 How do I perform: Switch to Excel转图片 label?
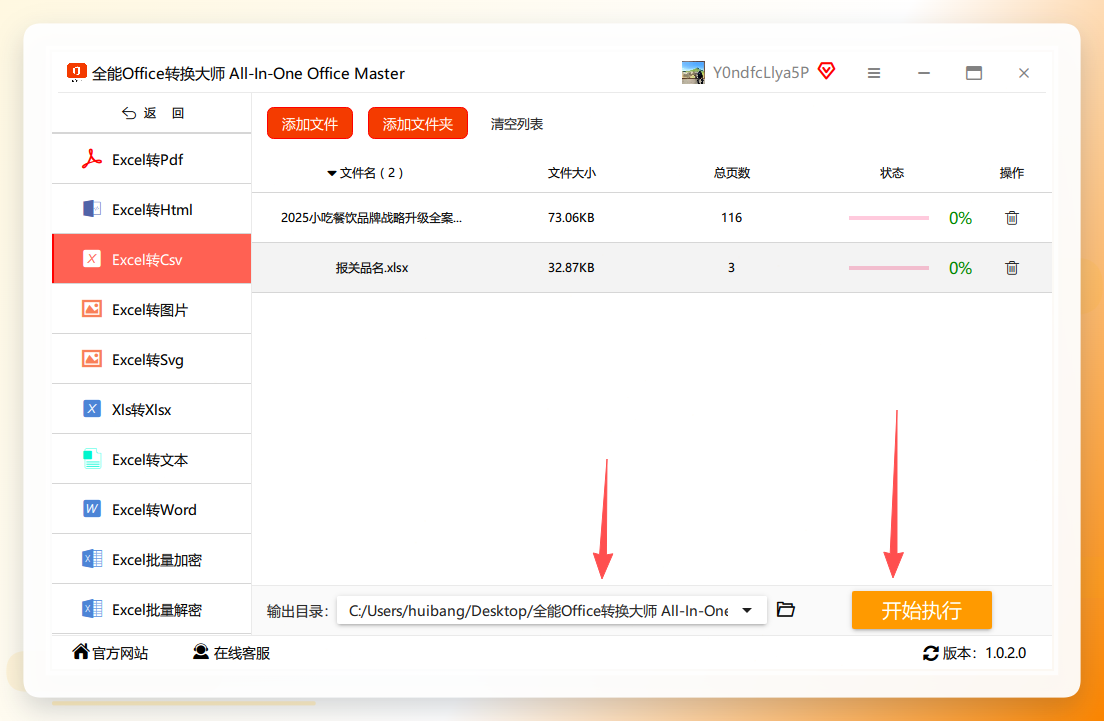tap(150, 310)
